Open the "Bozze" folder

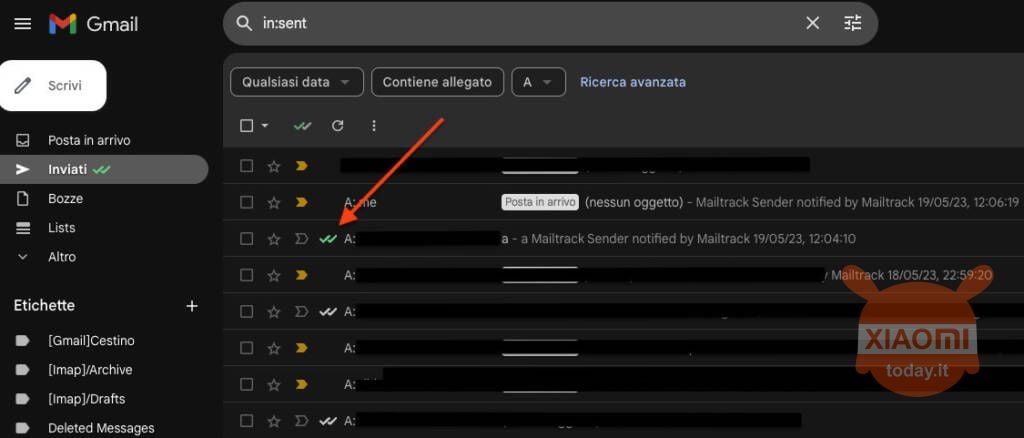click(x=65, y=198)
